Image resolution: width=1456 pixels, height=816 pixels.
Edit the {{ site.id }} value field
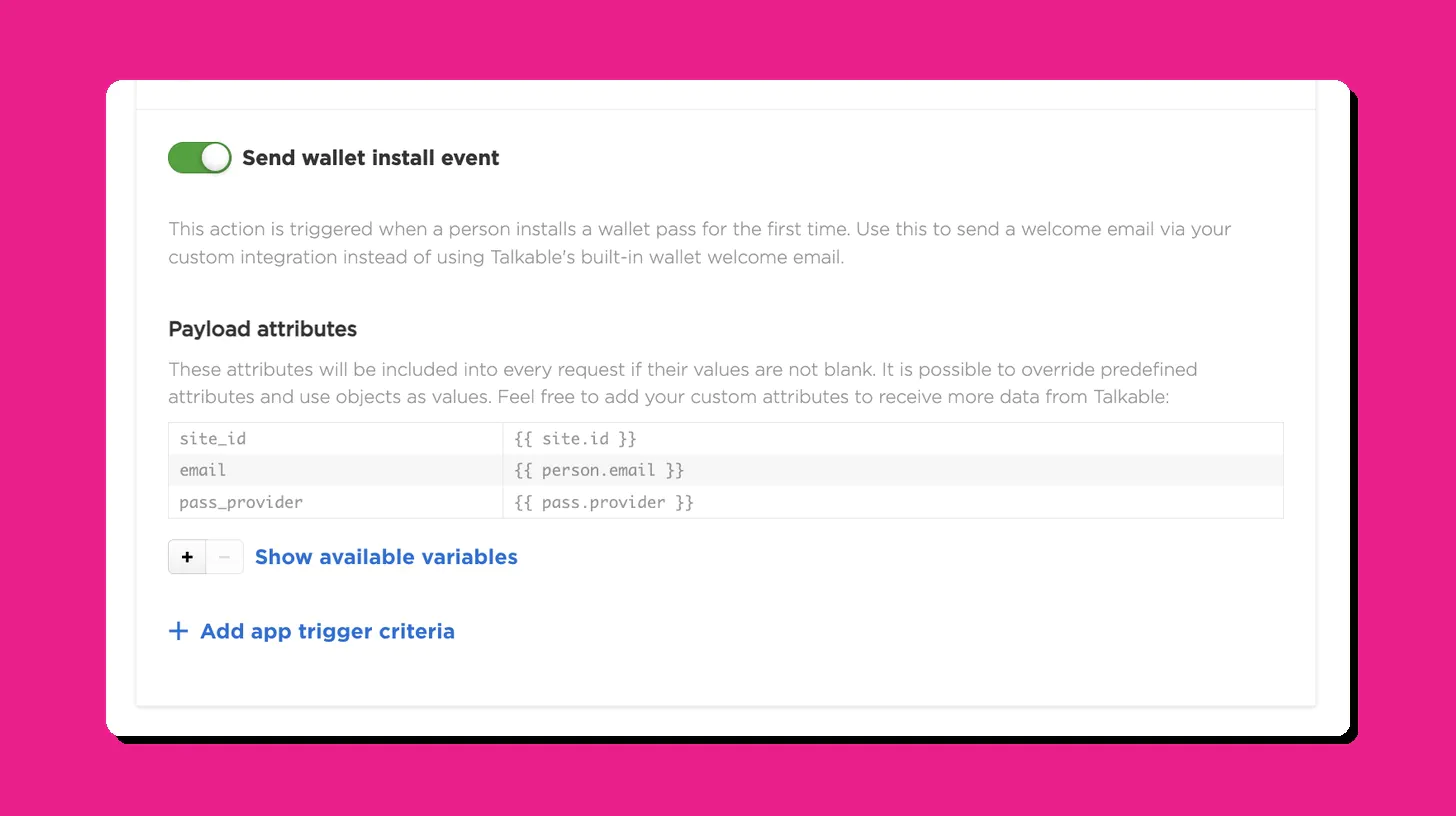pos(892,439)
